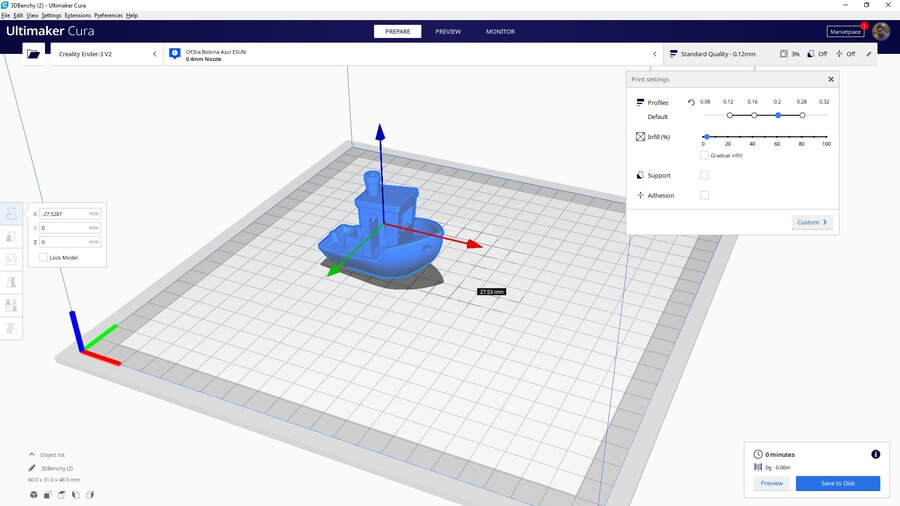900x506 pixels.
Task: Click the pencil icon in print settings summary
Action: click(868, 54)
